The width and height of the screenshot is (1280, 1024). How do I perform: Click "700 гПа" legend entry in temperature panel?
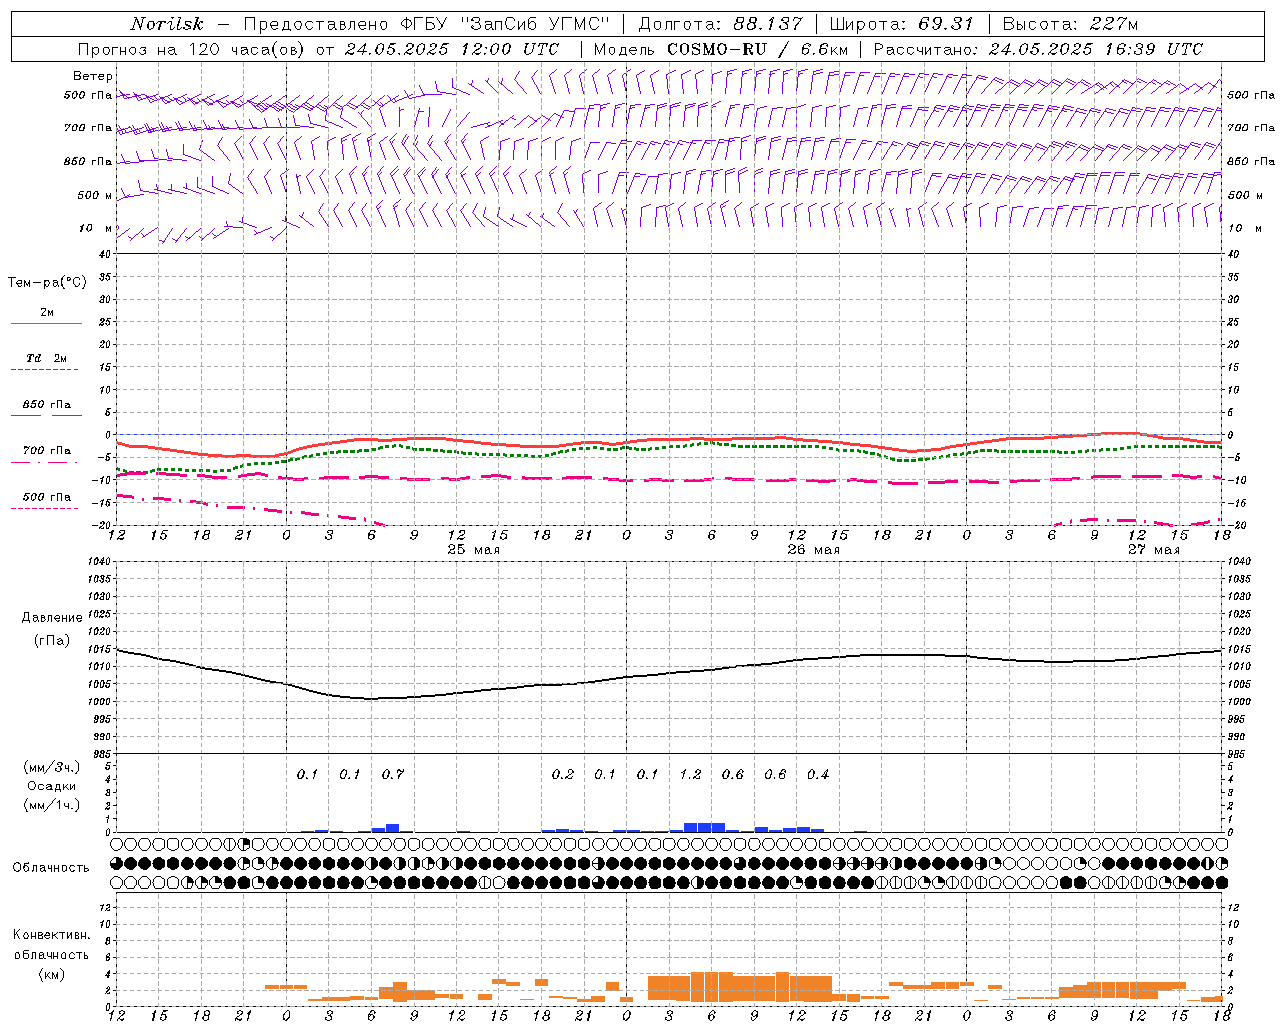pos(46,451)
